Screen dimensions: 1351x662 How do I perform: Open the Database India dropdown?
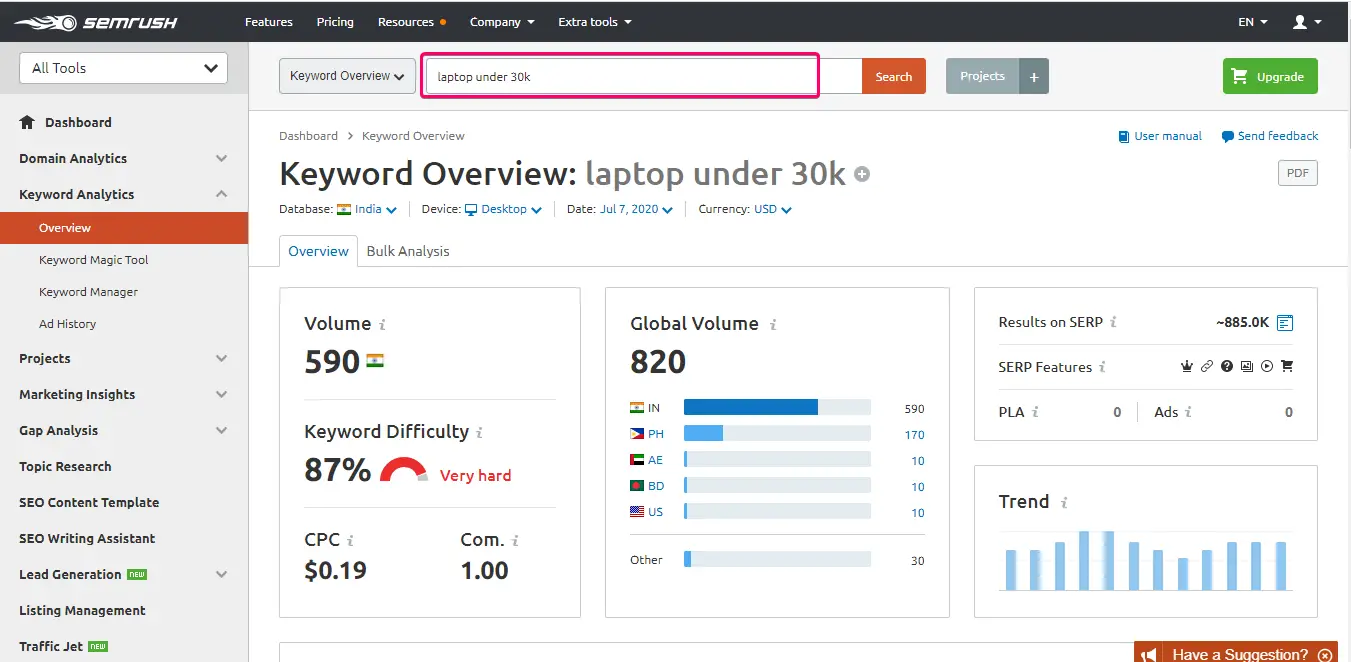pyautogui.click(x=367, y=209)
